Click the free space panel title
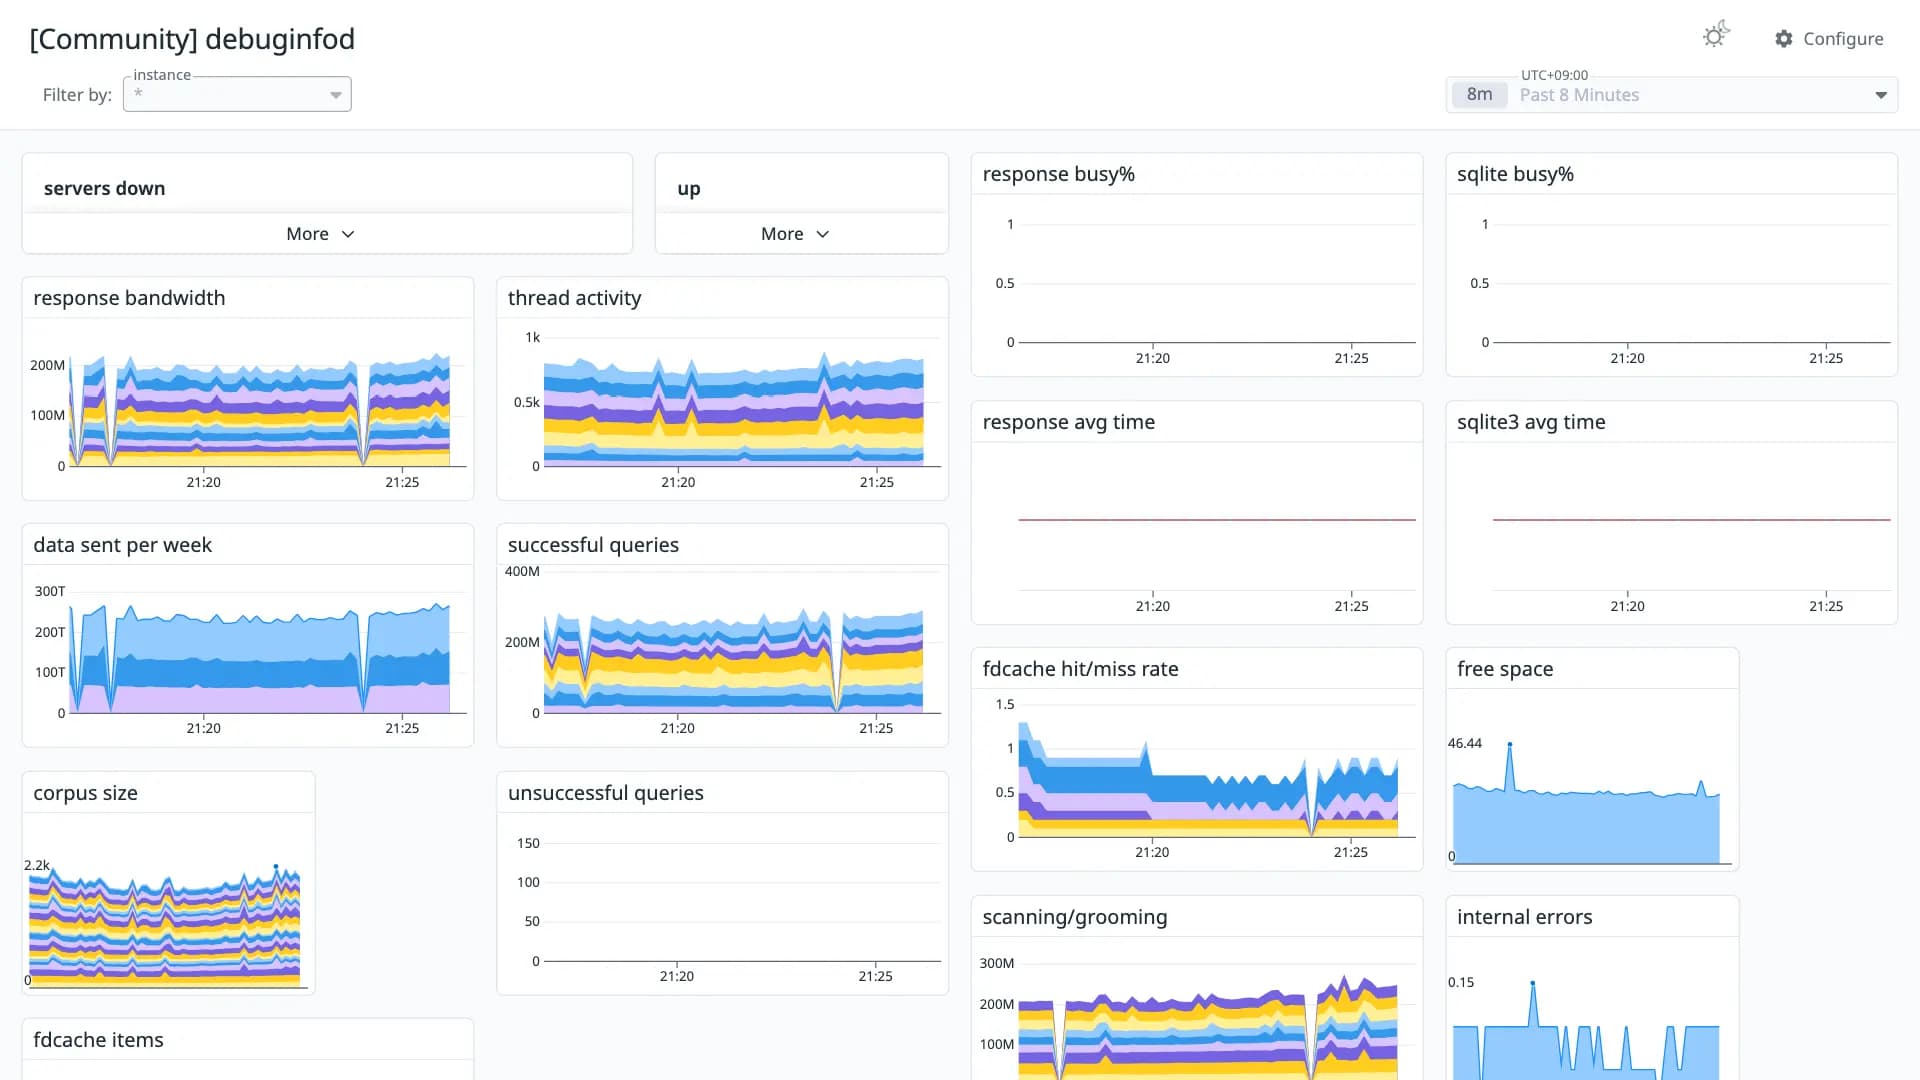This screenshot has height=1080, width=1920. [x=1505, y=669]
